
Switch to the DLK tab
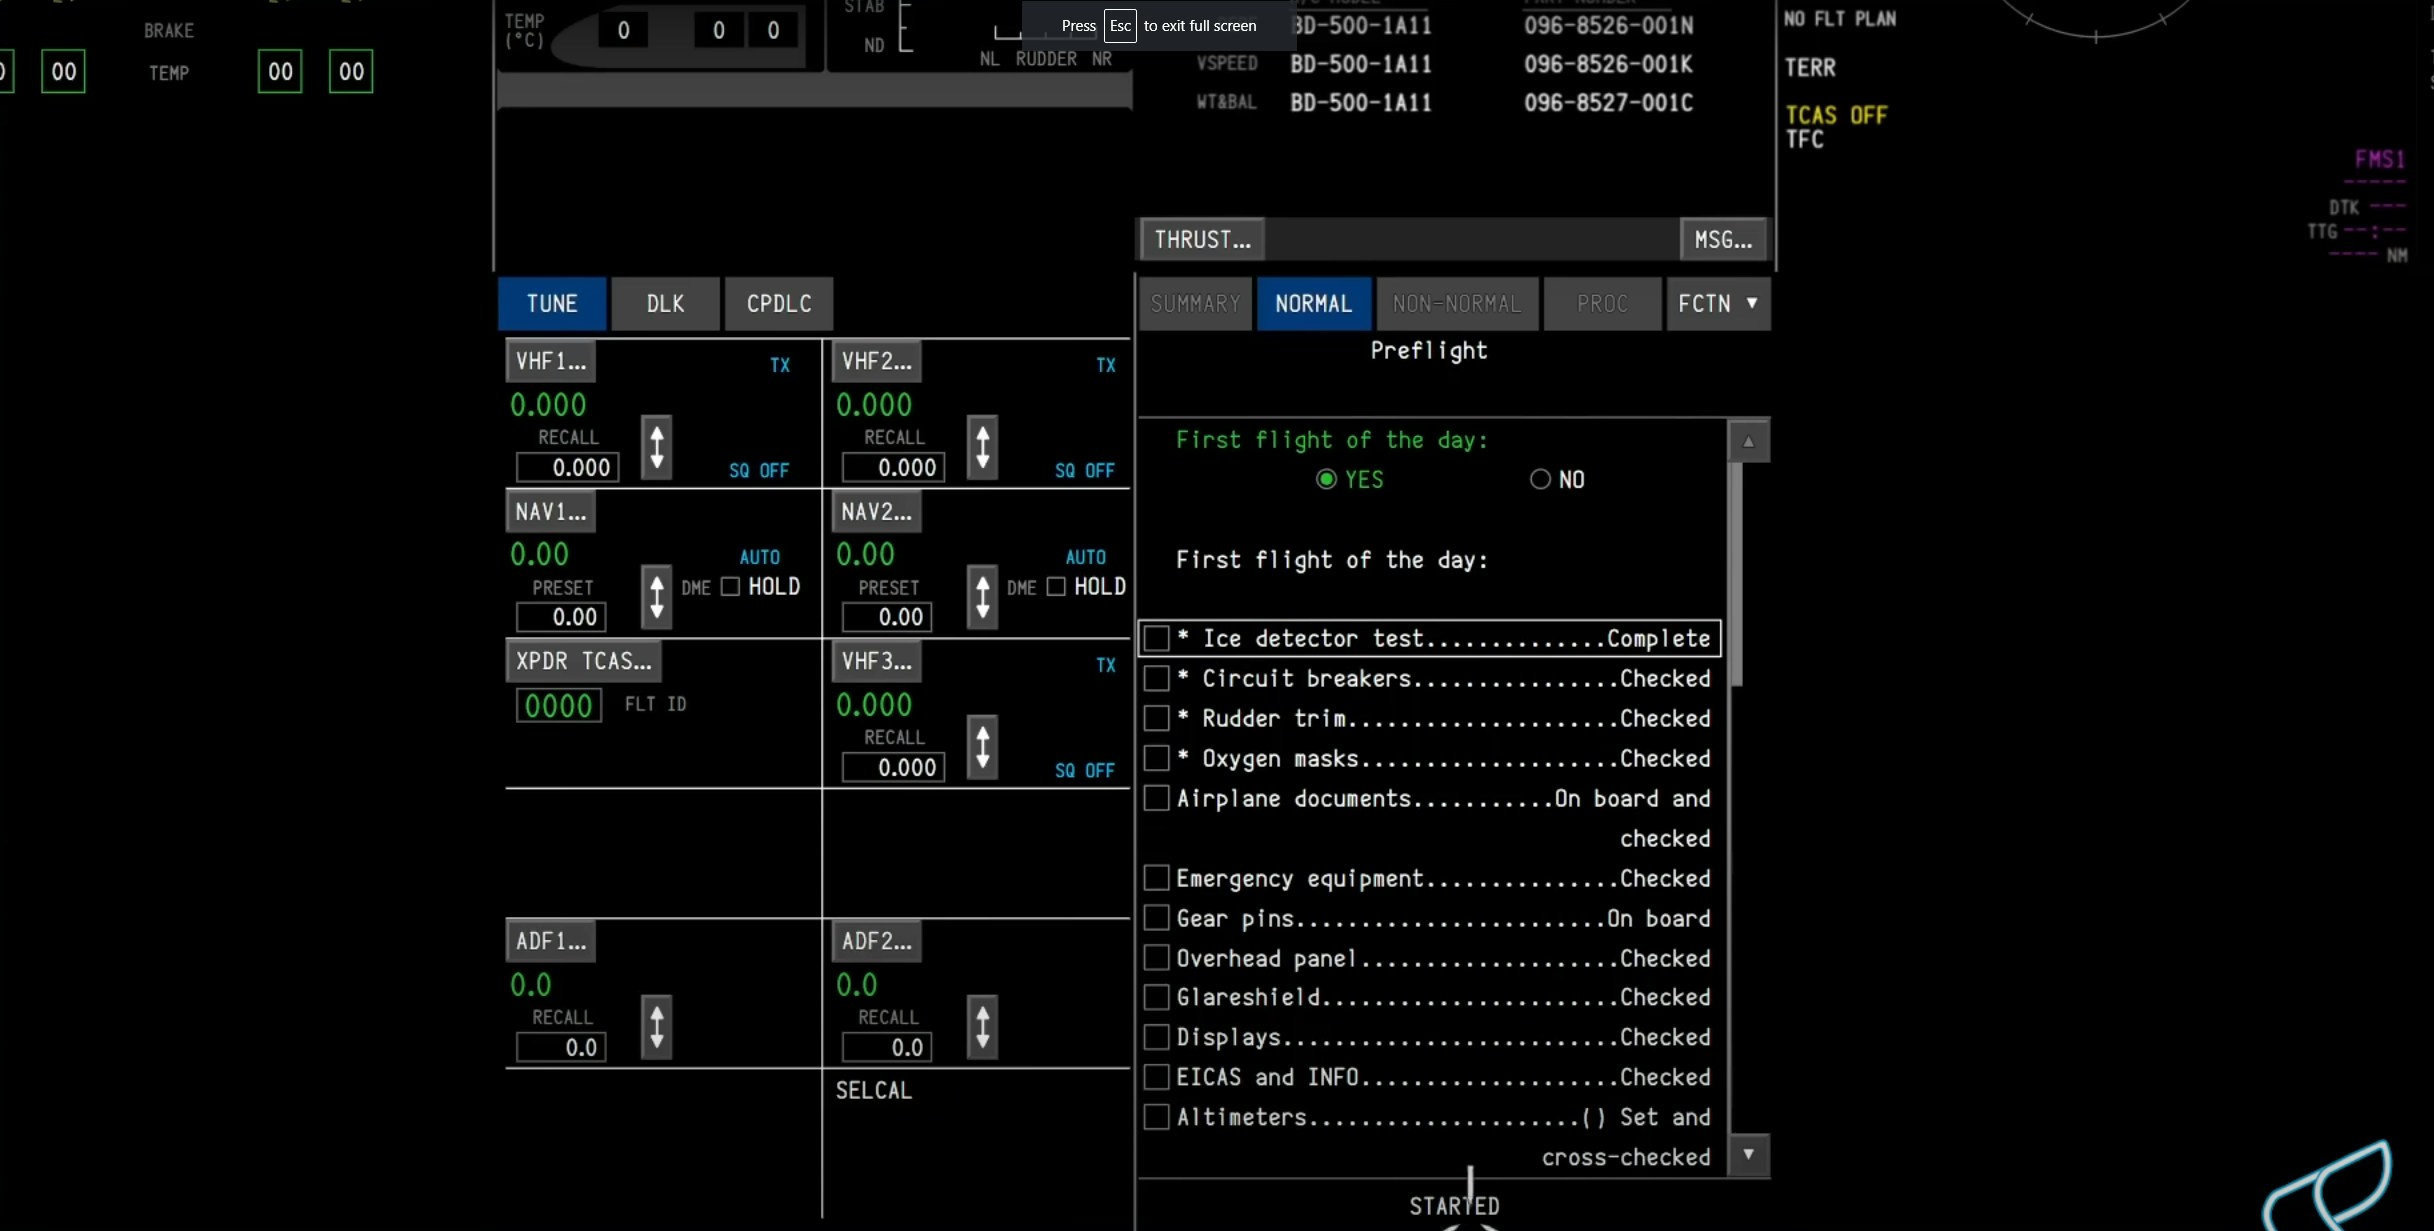(x=665, y=304)
